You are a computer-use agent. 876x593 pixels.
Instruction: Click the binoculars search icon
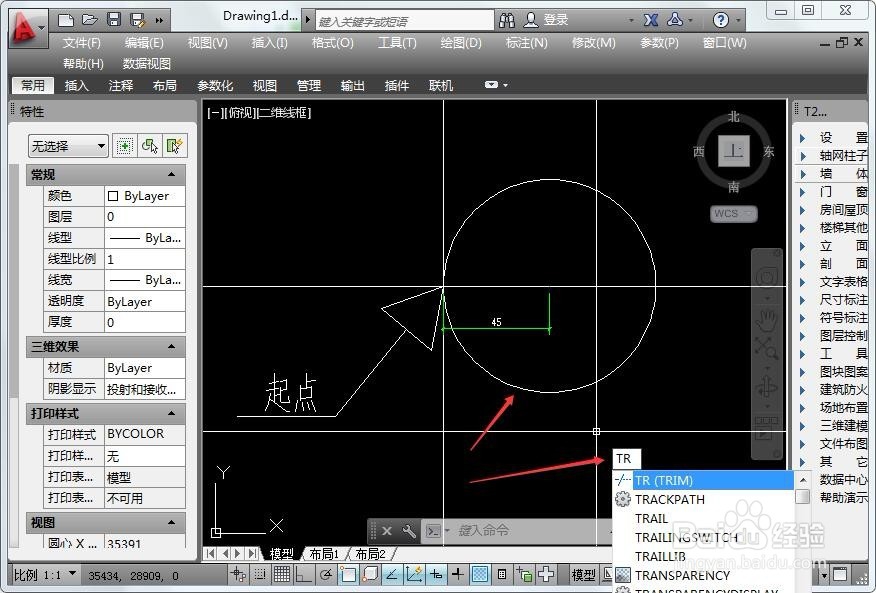pyautogui.click(x=507, y=21)
